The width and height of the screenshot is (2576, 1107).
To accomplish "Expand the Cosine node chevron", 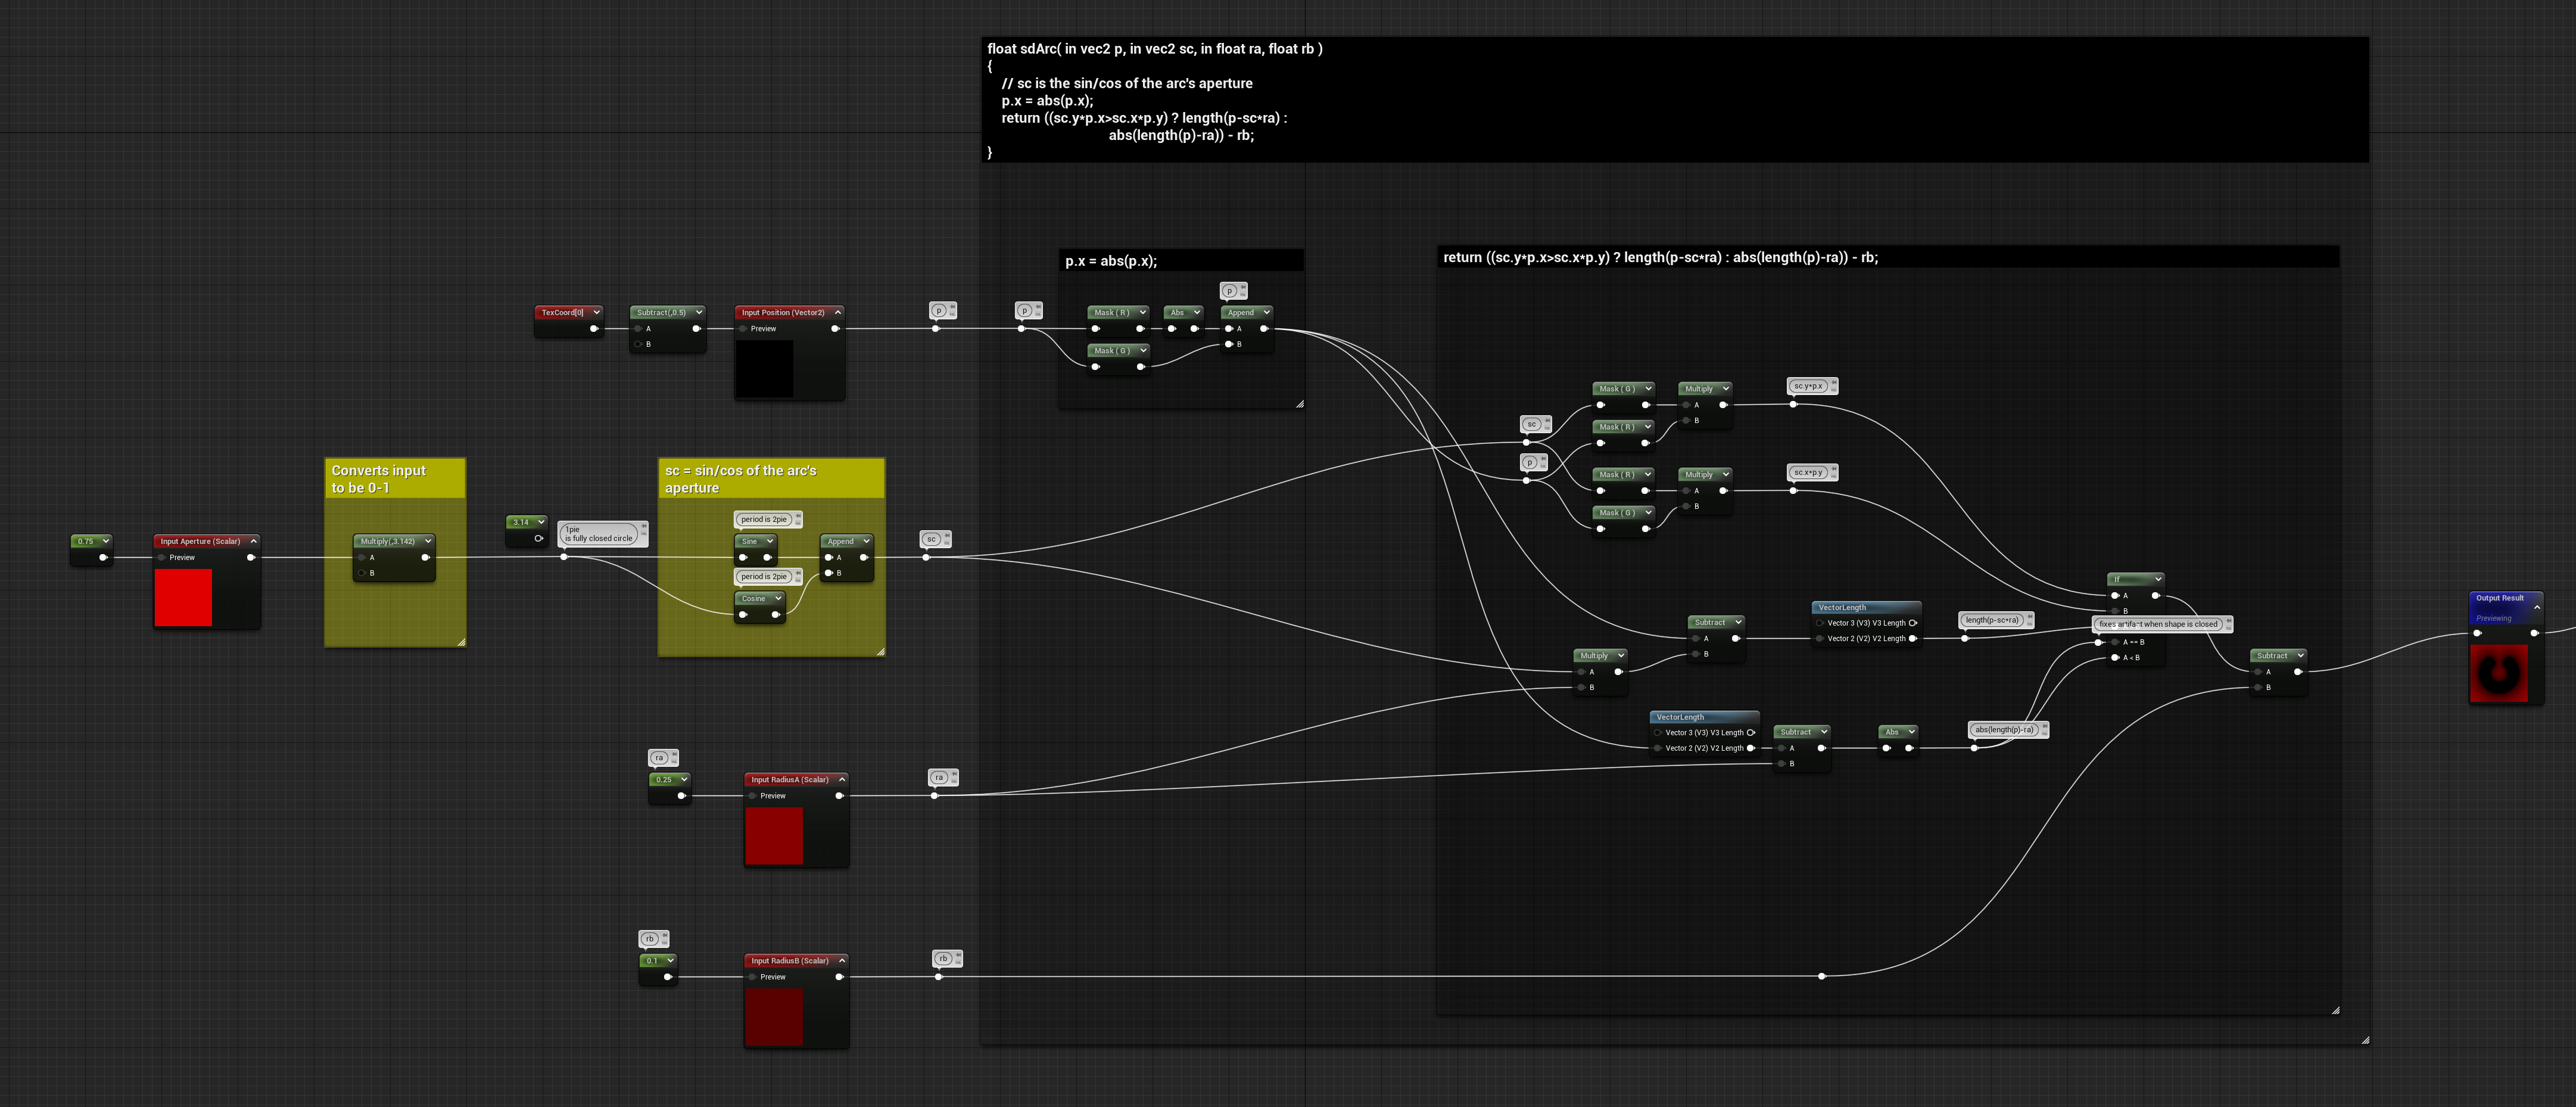I will (778, 599).
